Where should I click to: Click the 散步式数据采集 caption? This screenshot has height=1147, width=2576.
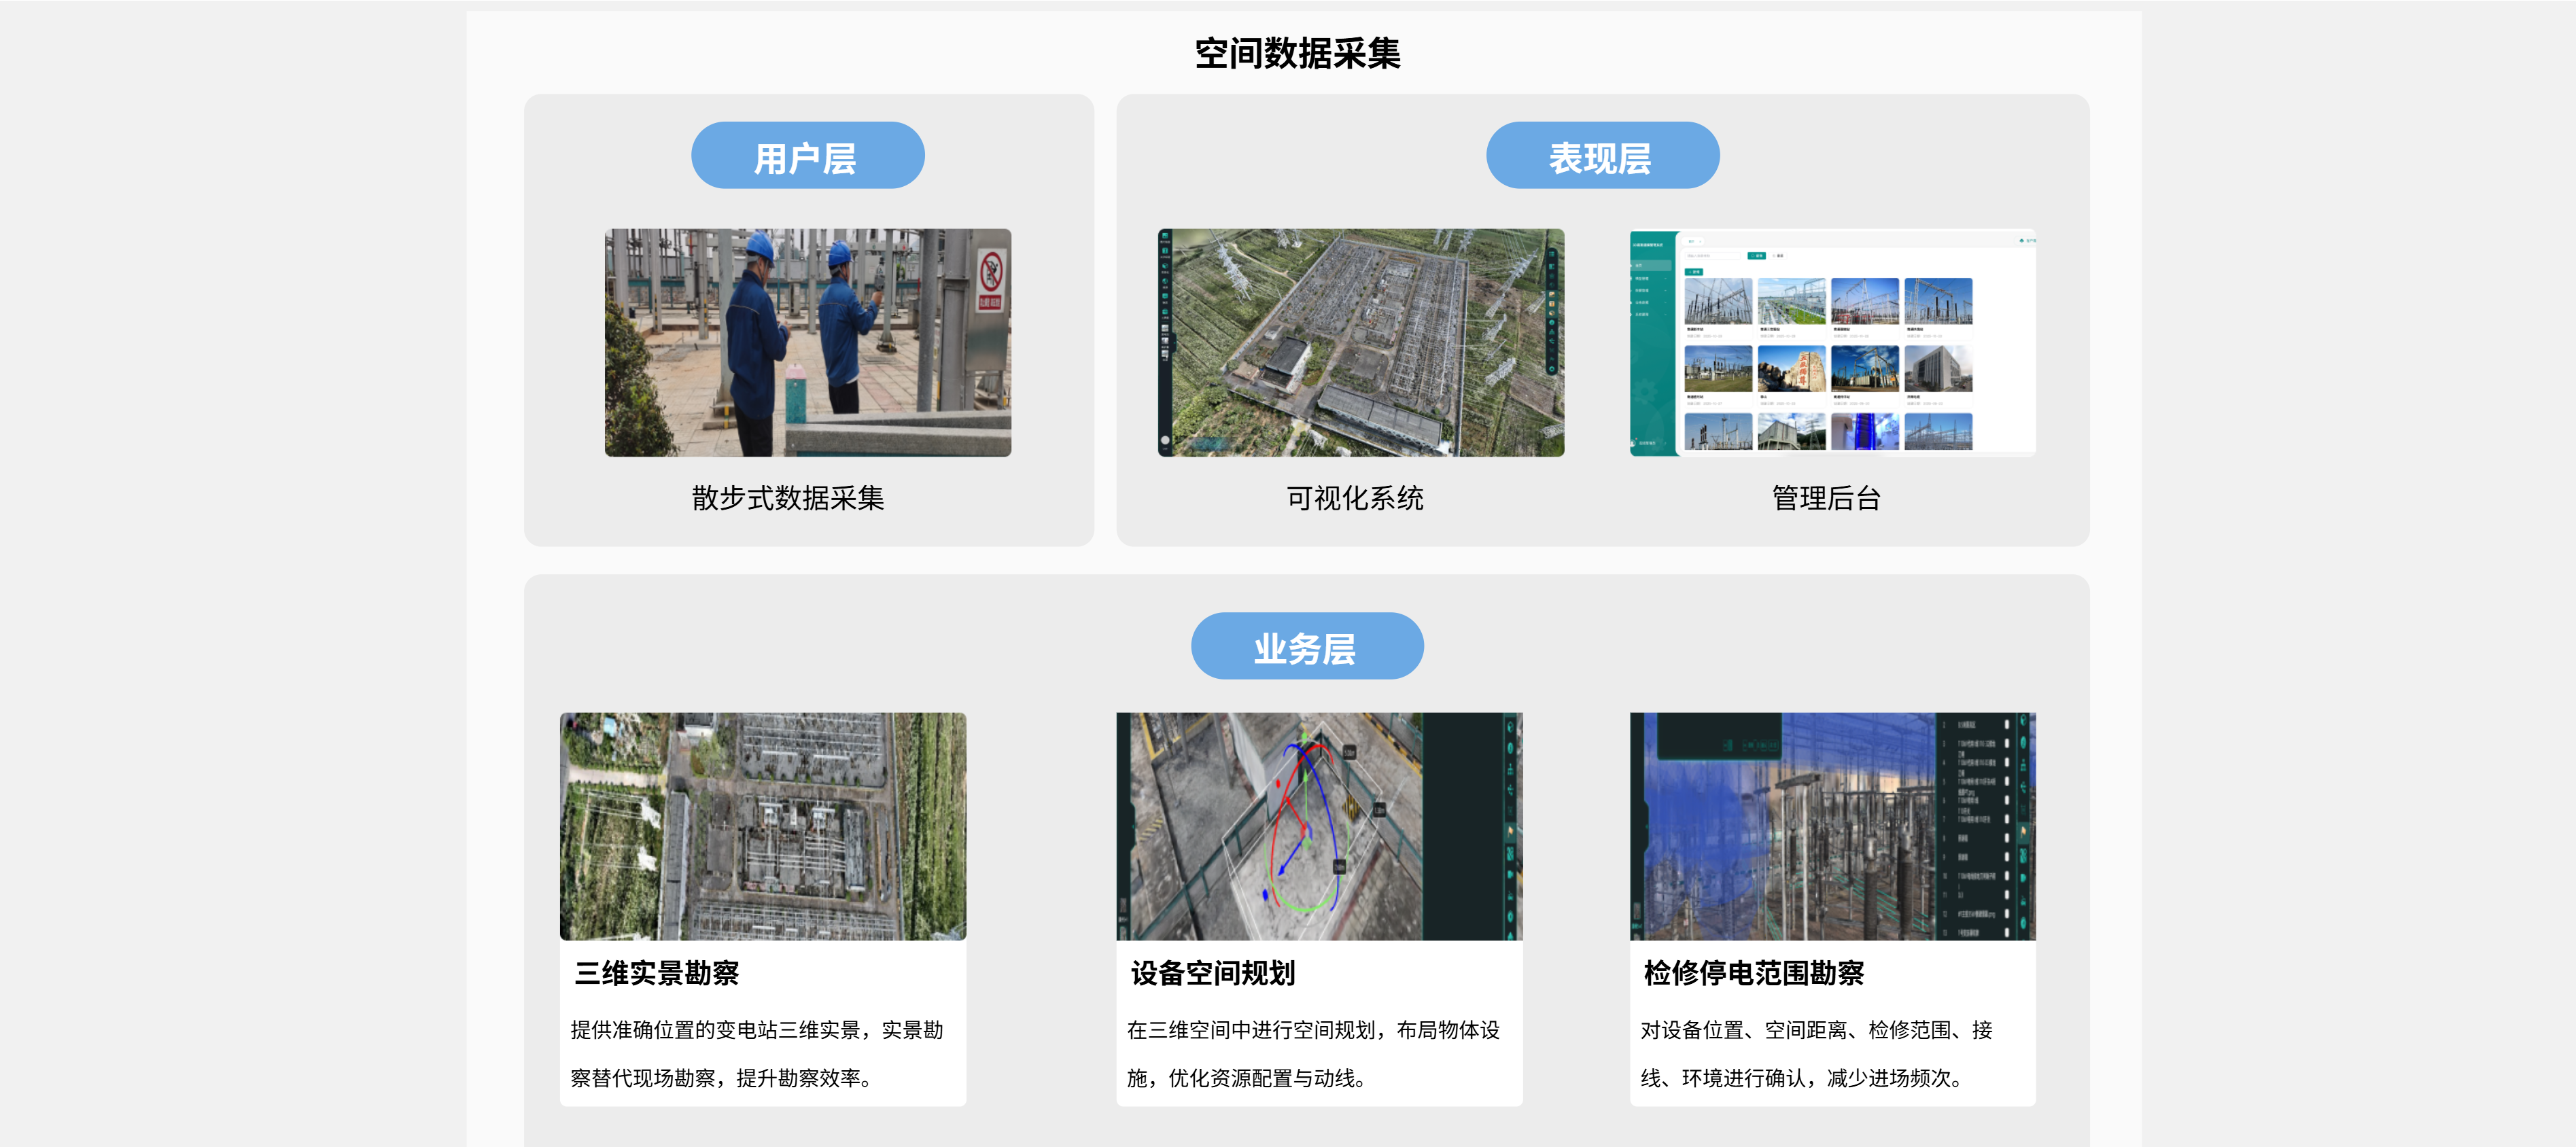click(788, 498)
